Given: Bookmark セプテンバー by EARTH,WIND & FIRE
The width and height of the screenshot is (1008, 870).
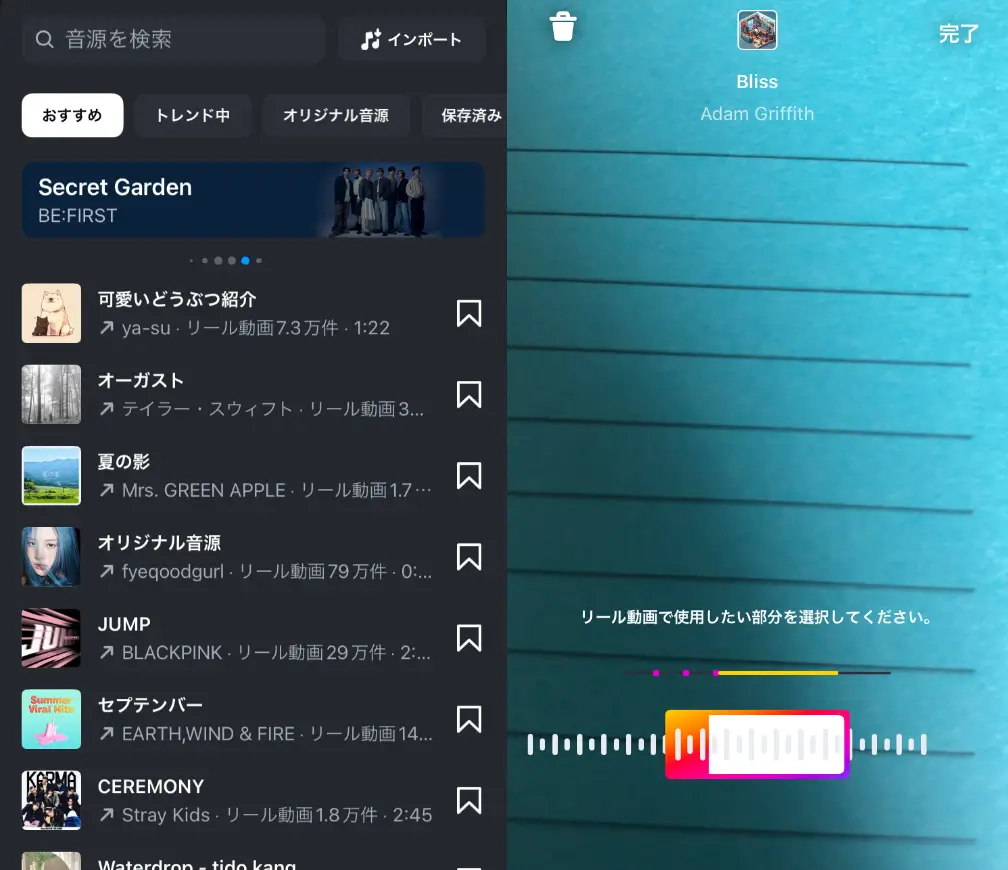Looking at the screenshot, I should point(468,719).
